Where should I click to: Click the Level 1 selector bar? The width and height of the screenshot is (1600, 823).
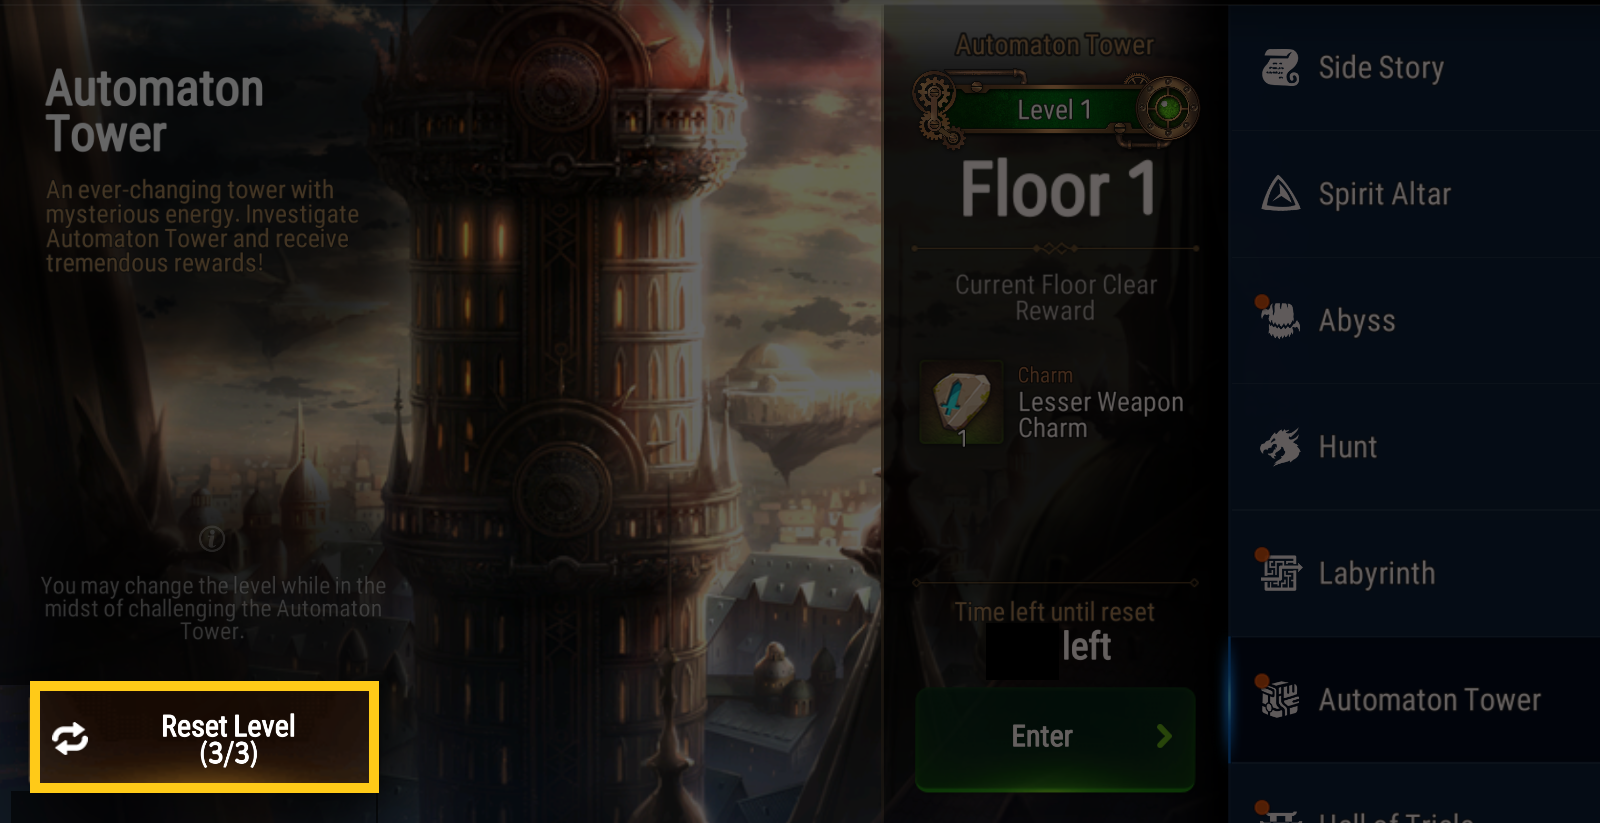pyautogui.click(x=1055, y=109)
